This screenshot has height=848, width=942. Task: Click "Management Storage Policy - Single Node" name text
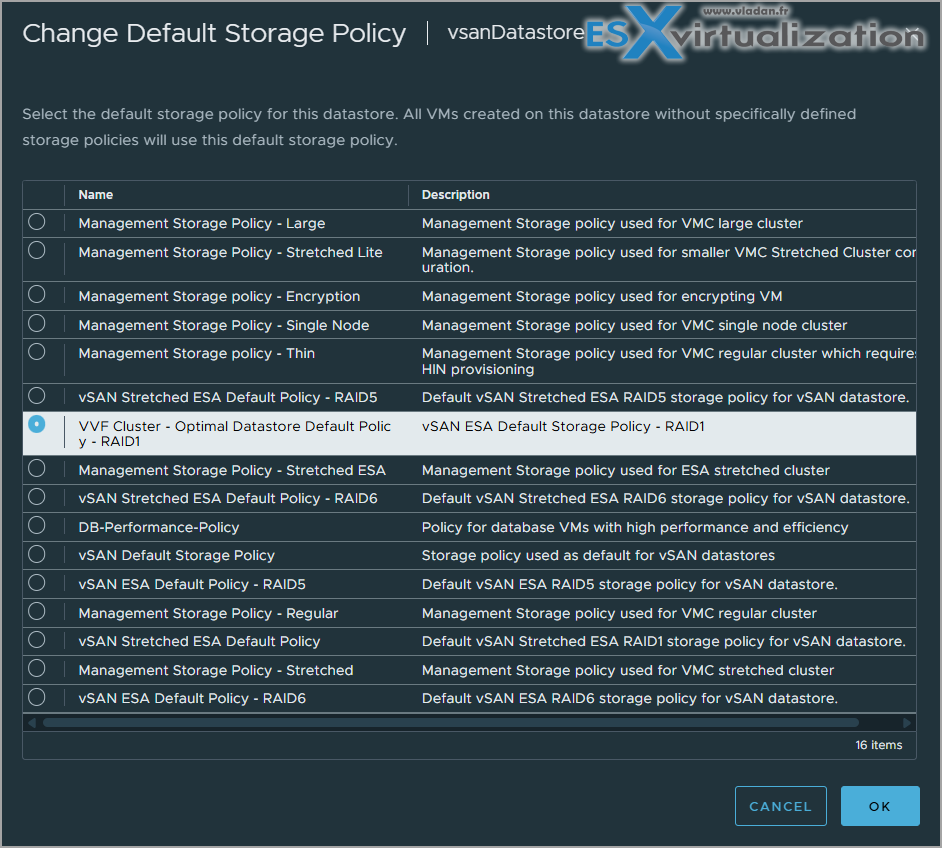pyautogui.click(x=223, y=326)
